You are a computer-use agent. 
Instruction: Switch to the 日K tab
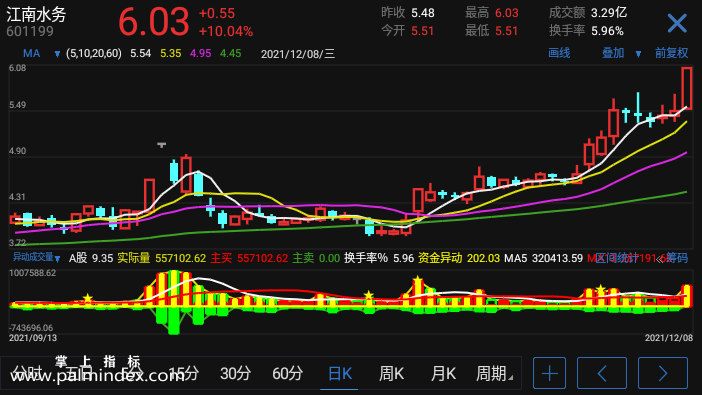(x=340, y=373)
